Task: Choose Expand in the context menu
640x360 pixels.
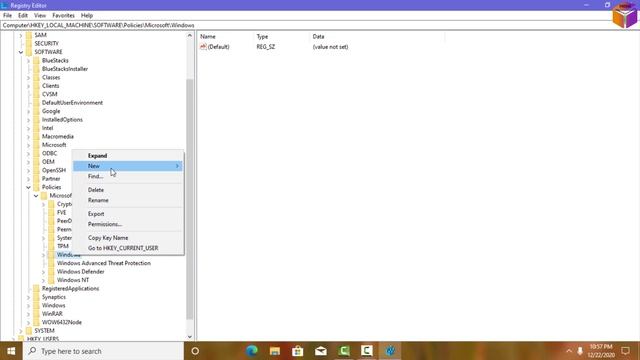Action: pyautogui.click(x=127, y=156)
